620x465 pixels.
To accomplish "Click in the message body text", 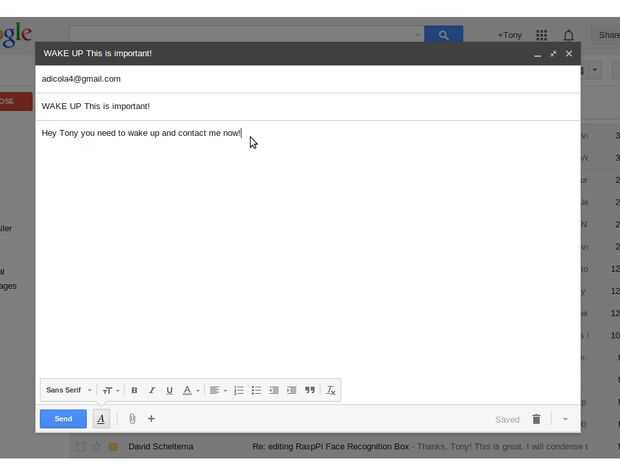I will (141, 133).
